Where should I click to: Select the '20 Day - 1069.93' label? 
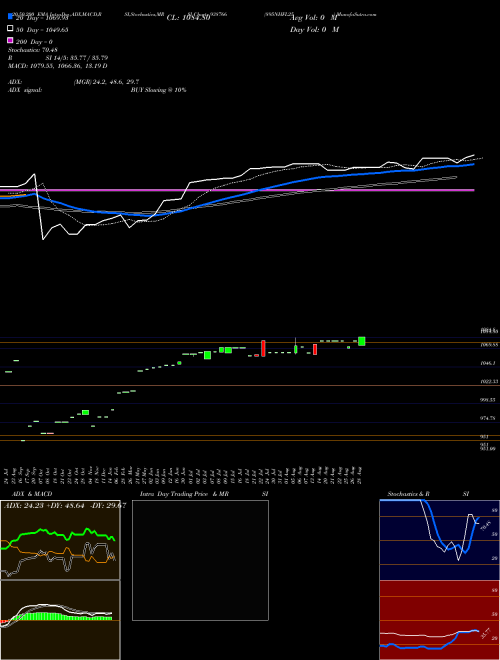(x=42, y=18)
